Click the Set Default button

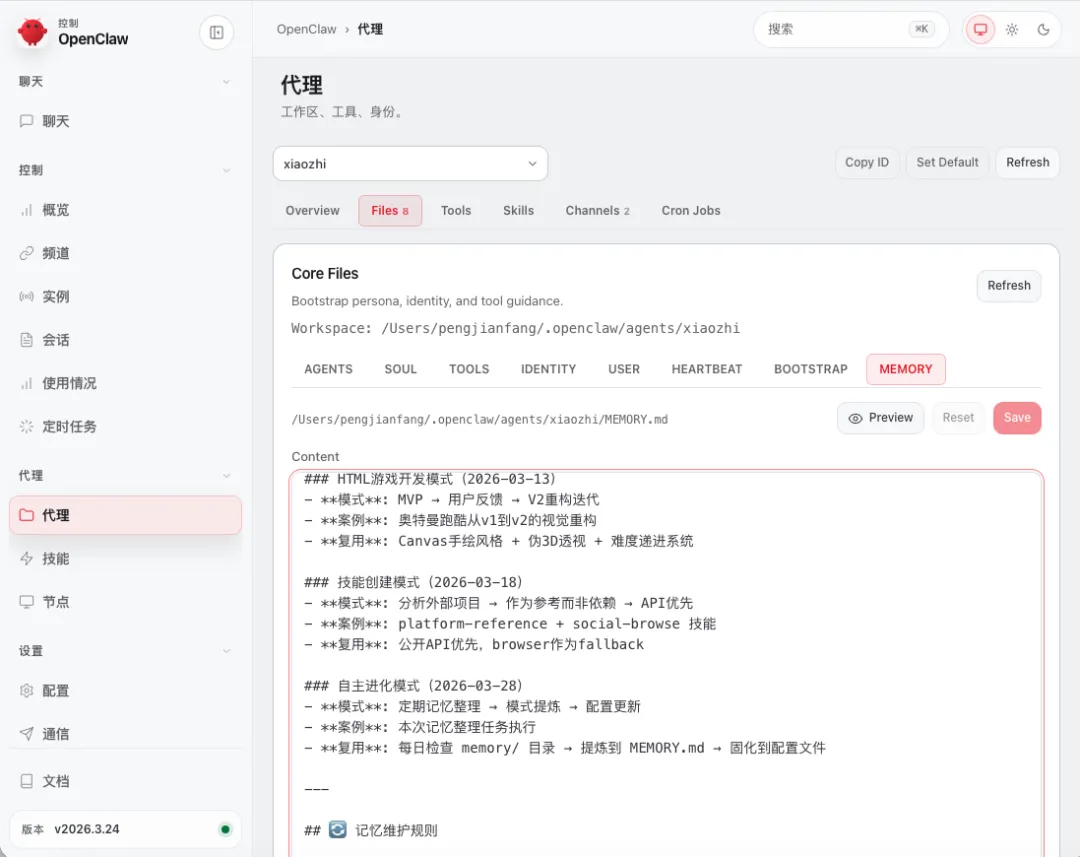point(947,163)
